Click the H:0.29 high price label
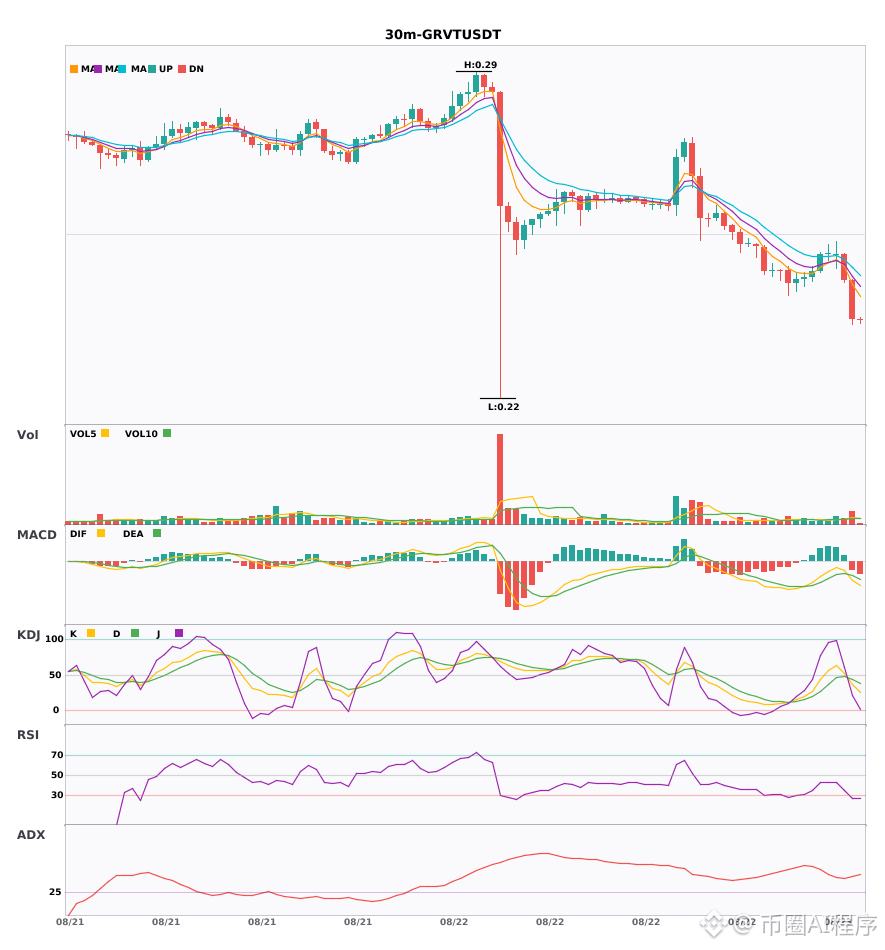 [x=480, y=65]
